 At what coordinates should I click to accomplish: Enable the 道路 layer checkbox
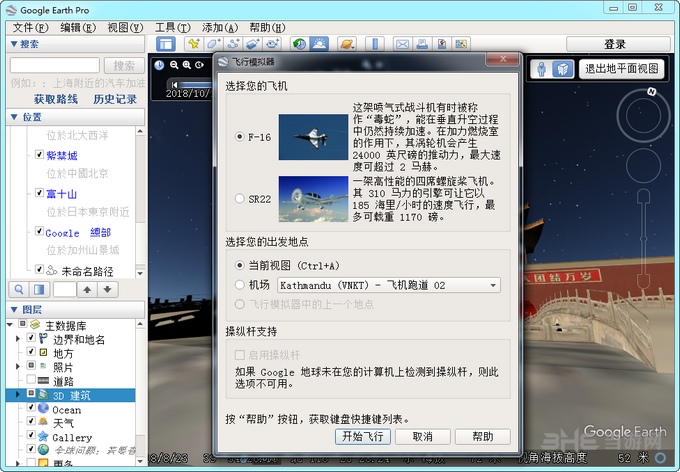(x=31, y=380)
